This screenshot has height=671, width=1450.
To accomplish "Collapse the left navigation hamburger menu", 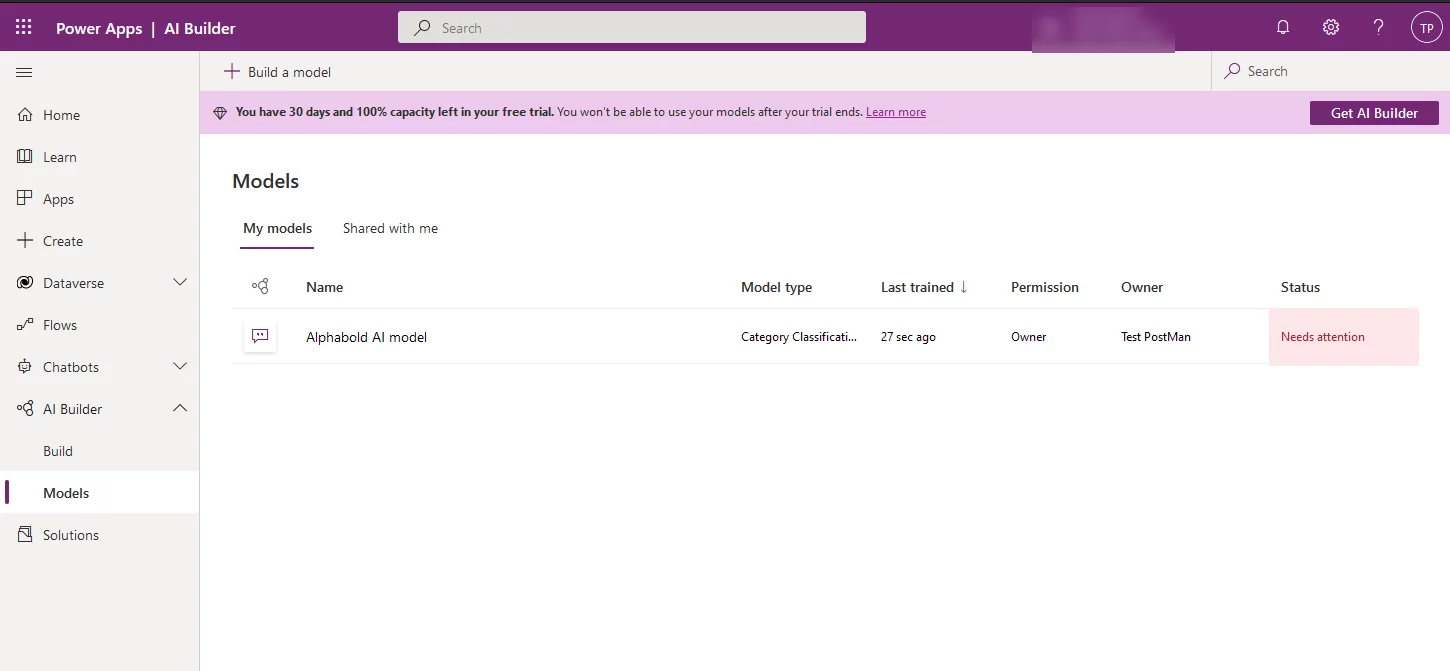I will (25, 72).
